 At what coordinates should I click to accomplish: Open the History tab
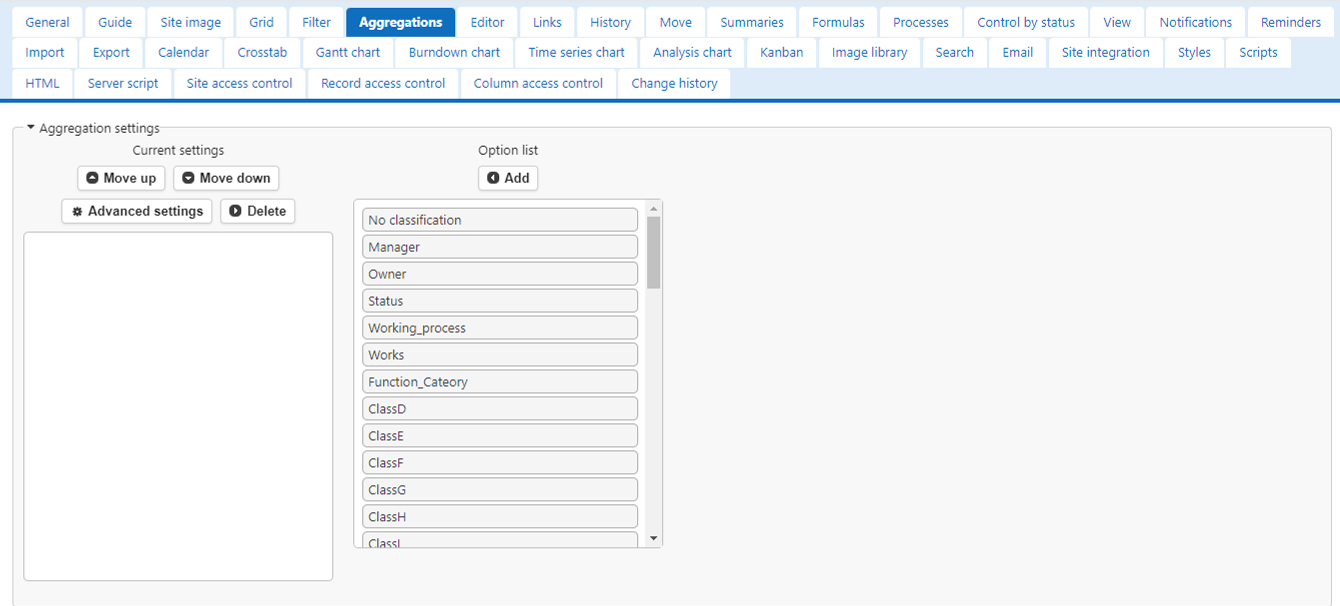610,22
